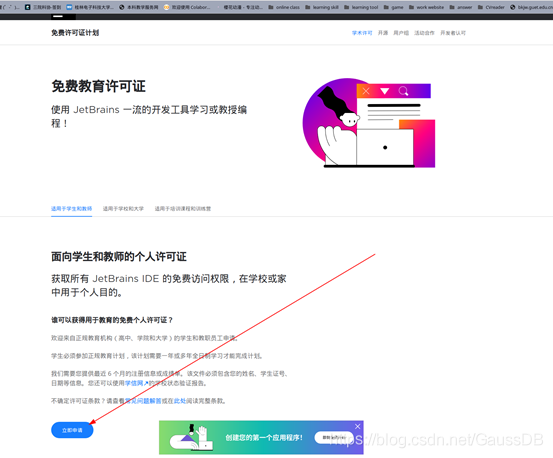Open the answer bookmark folder
This screenshot has height=458, width=553.
point(461,7)
